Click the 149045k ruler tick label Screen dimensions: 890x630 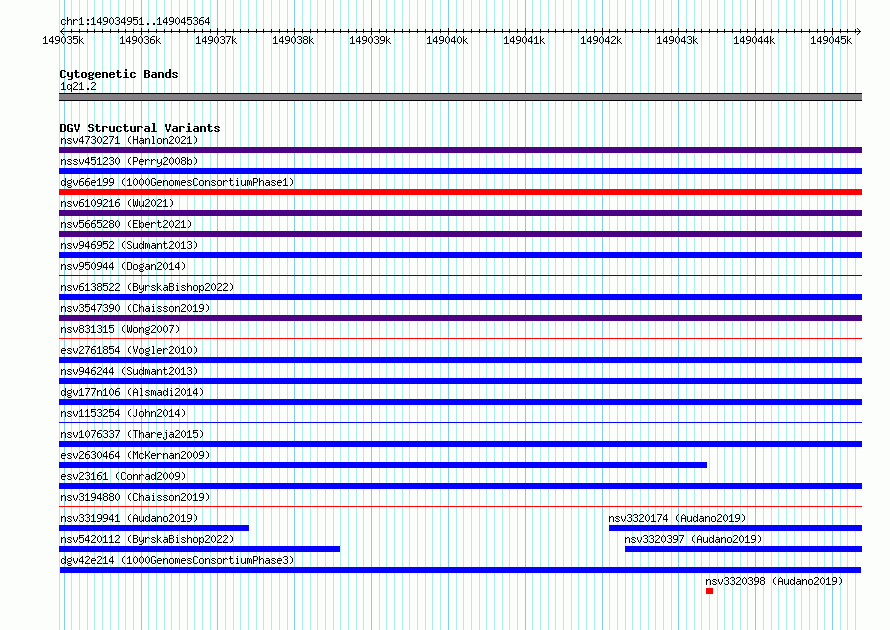coord(831,40)
